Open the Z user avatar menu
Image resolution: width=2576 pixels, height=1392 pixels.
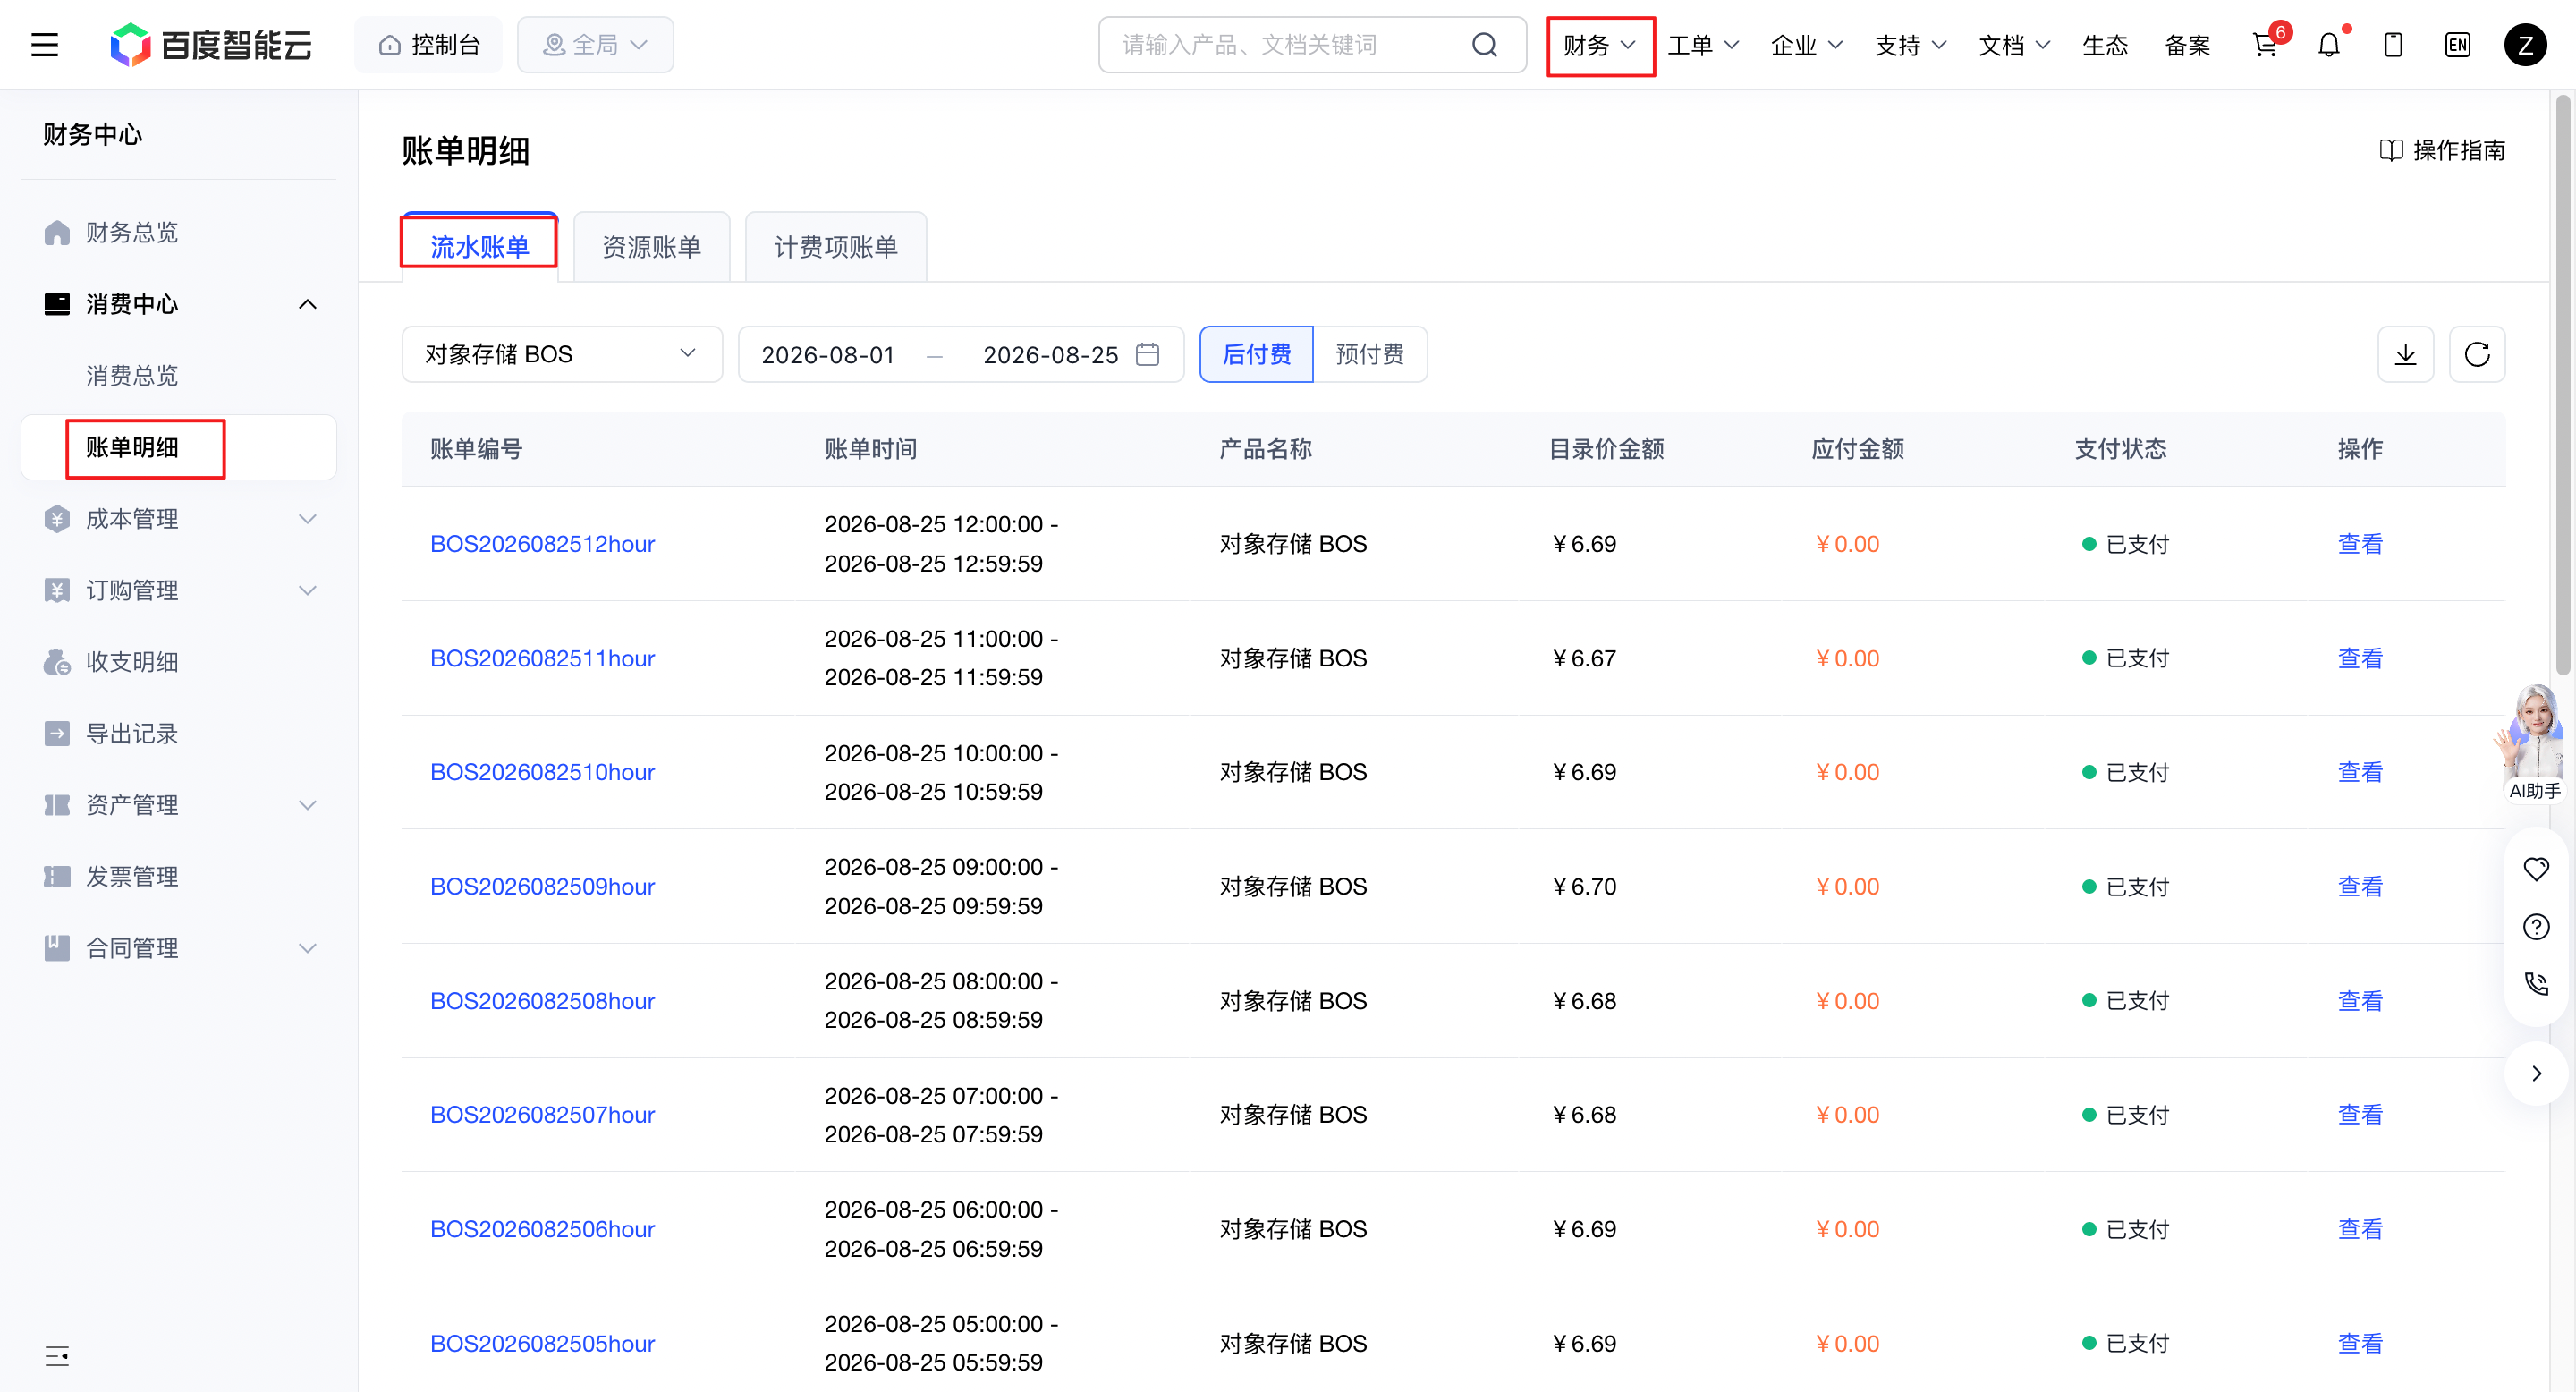pyautogui.click(x=2525, y=45)
